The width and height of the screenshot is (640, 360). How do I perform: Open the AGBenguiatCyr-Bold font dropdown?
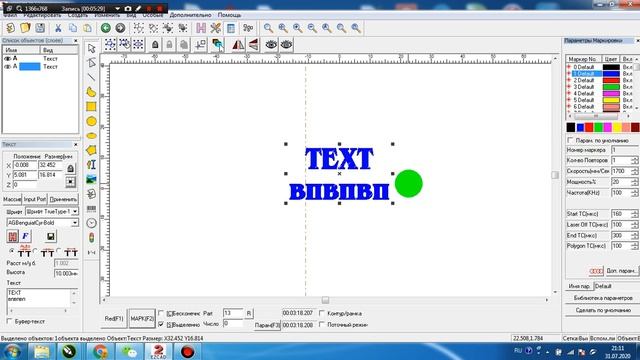pos(75,223)
